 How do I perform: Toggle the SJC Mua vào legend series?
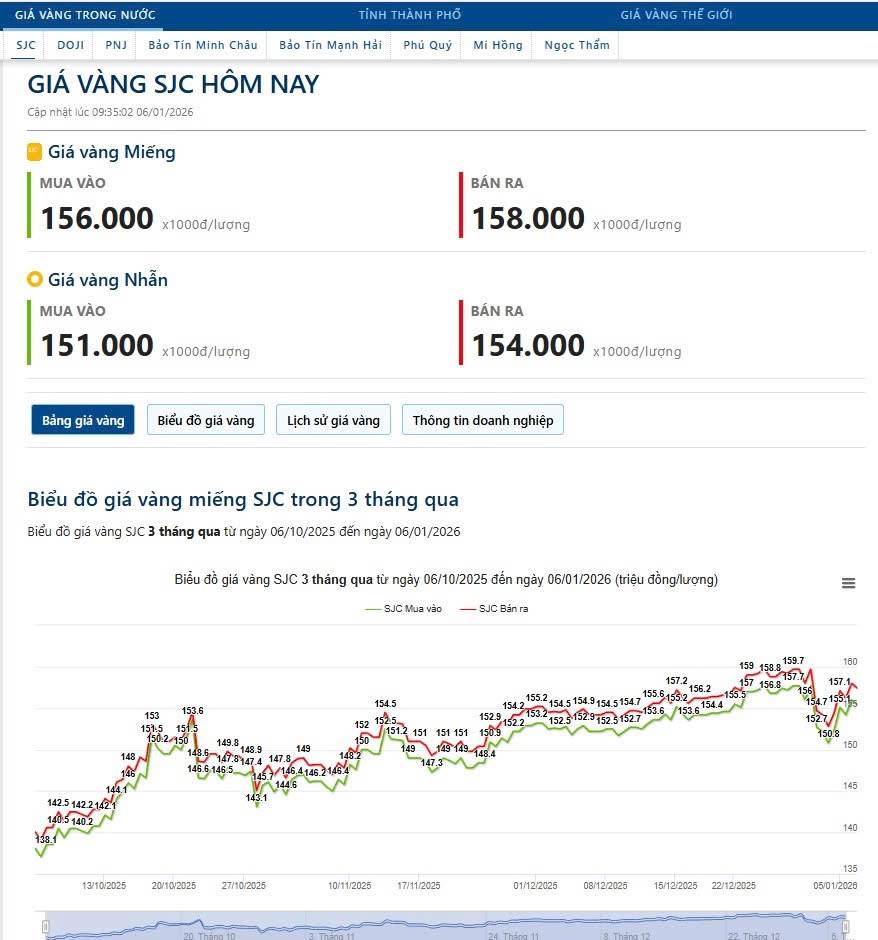pyautogui.click(x=405, y=608)
